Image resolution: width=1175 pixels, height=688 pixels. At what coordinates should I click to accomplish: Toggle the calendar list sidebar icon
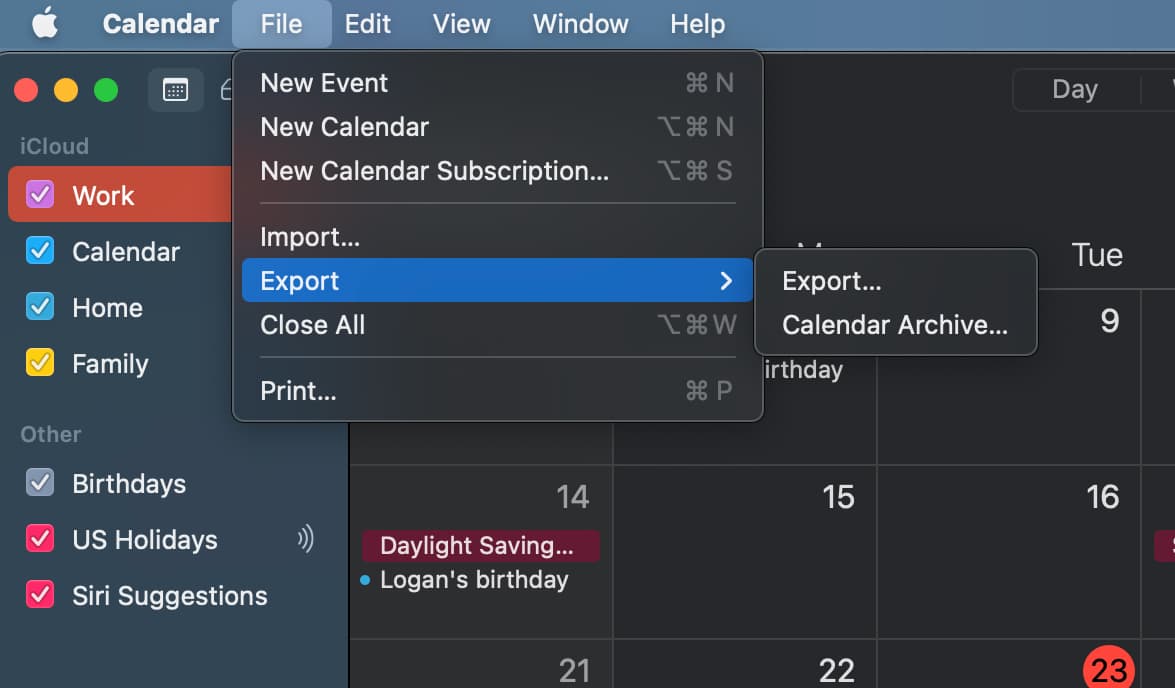point(175,90)
